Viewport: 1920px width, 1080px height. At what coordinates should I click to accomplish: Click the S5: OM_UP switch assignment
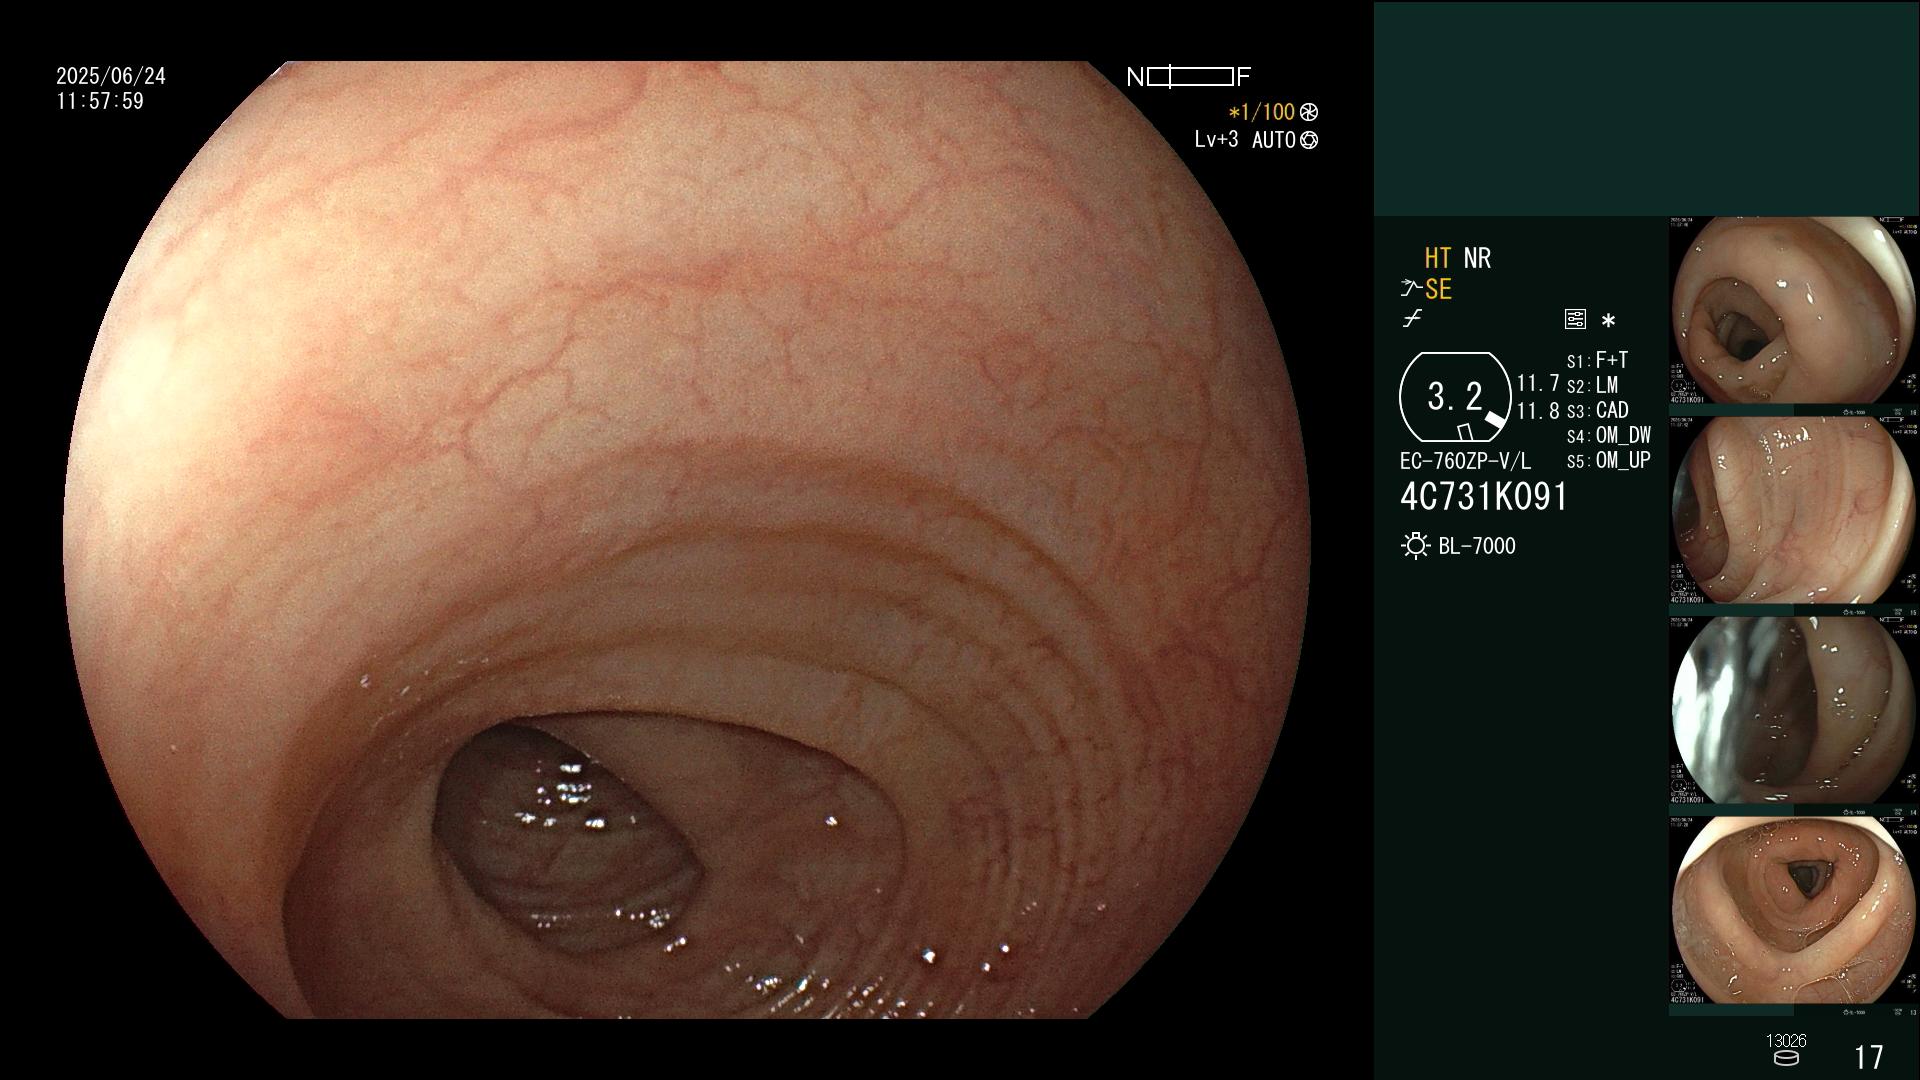tap(1609, 460)
